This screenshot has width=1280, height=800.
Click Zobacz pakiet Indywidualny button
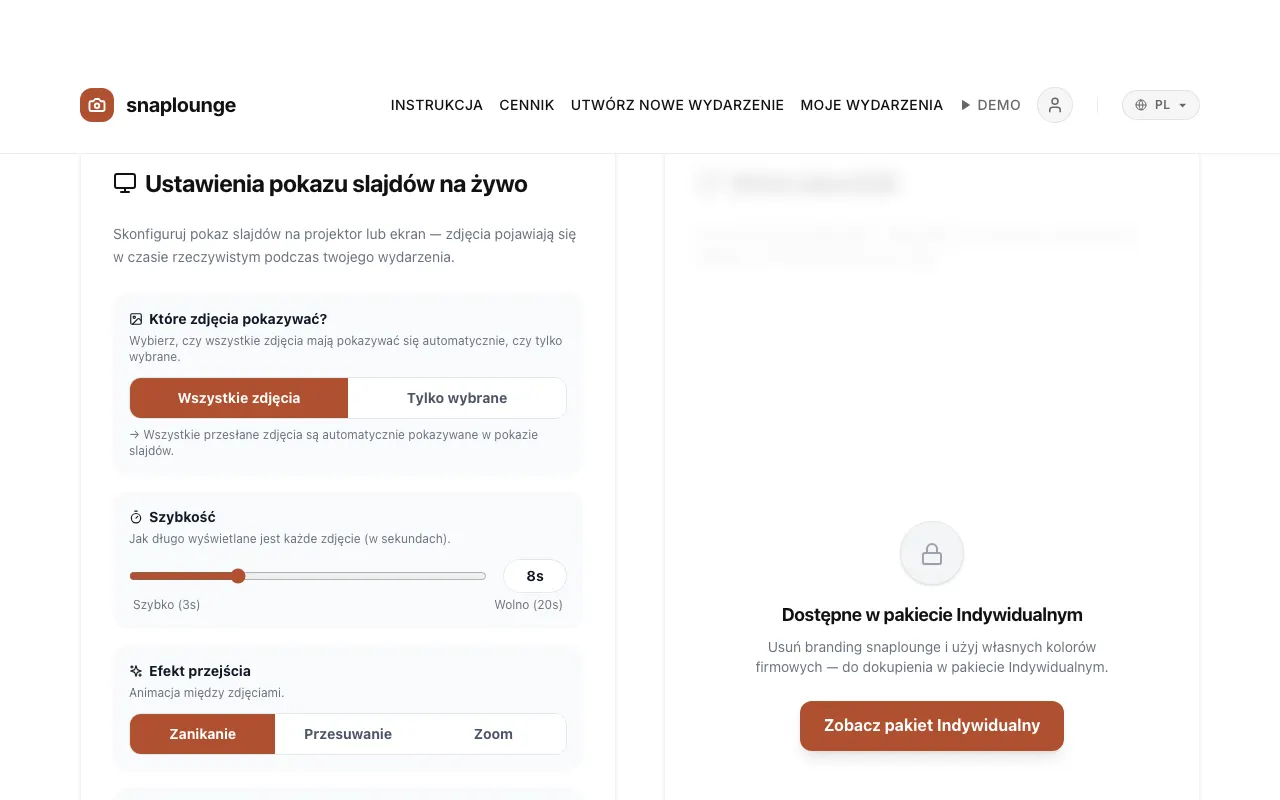point(932,726)
